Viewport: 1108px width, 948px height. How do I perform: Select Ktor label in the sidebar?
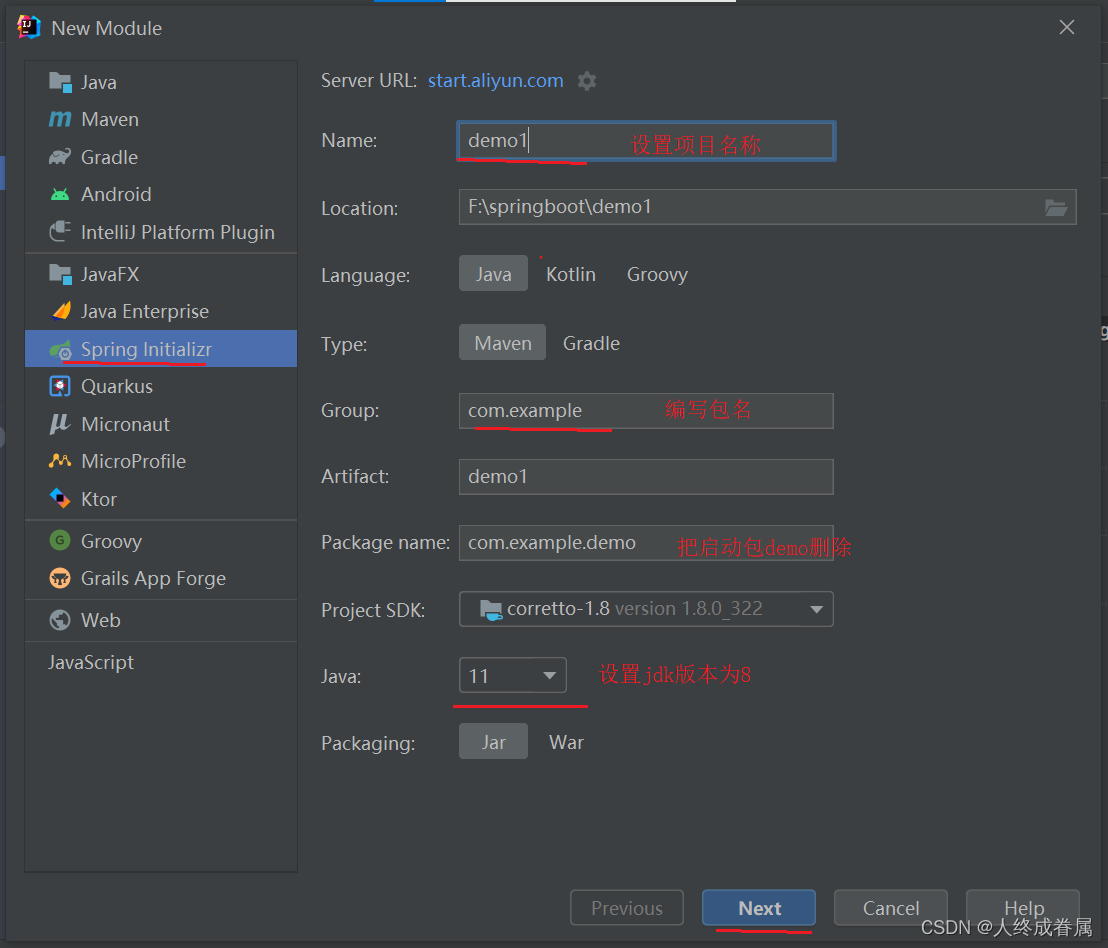click(x=98, y=499)
